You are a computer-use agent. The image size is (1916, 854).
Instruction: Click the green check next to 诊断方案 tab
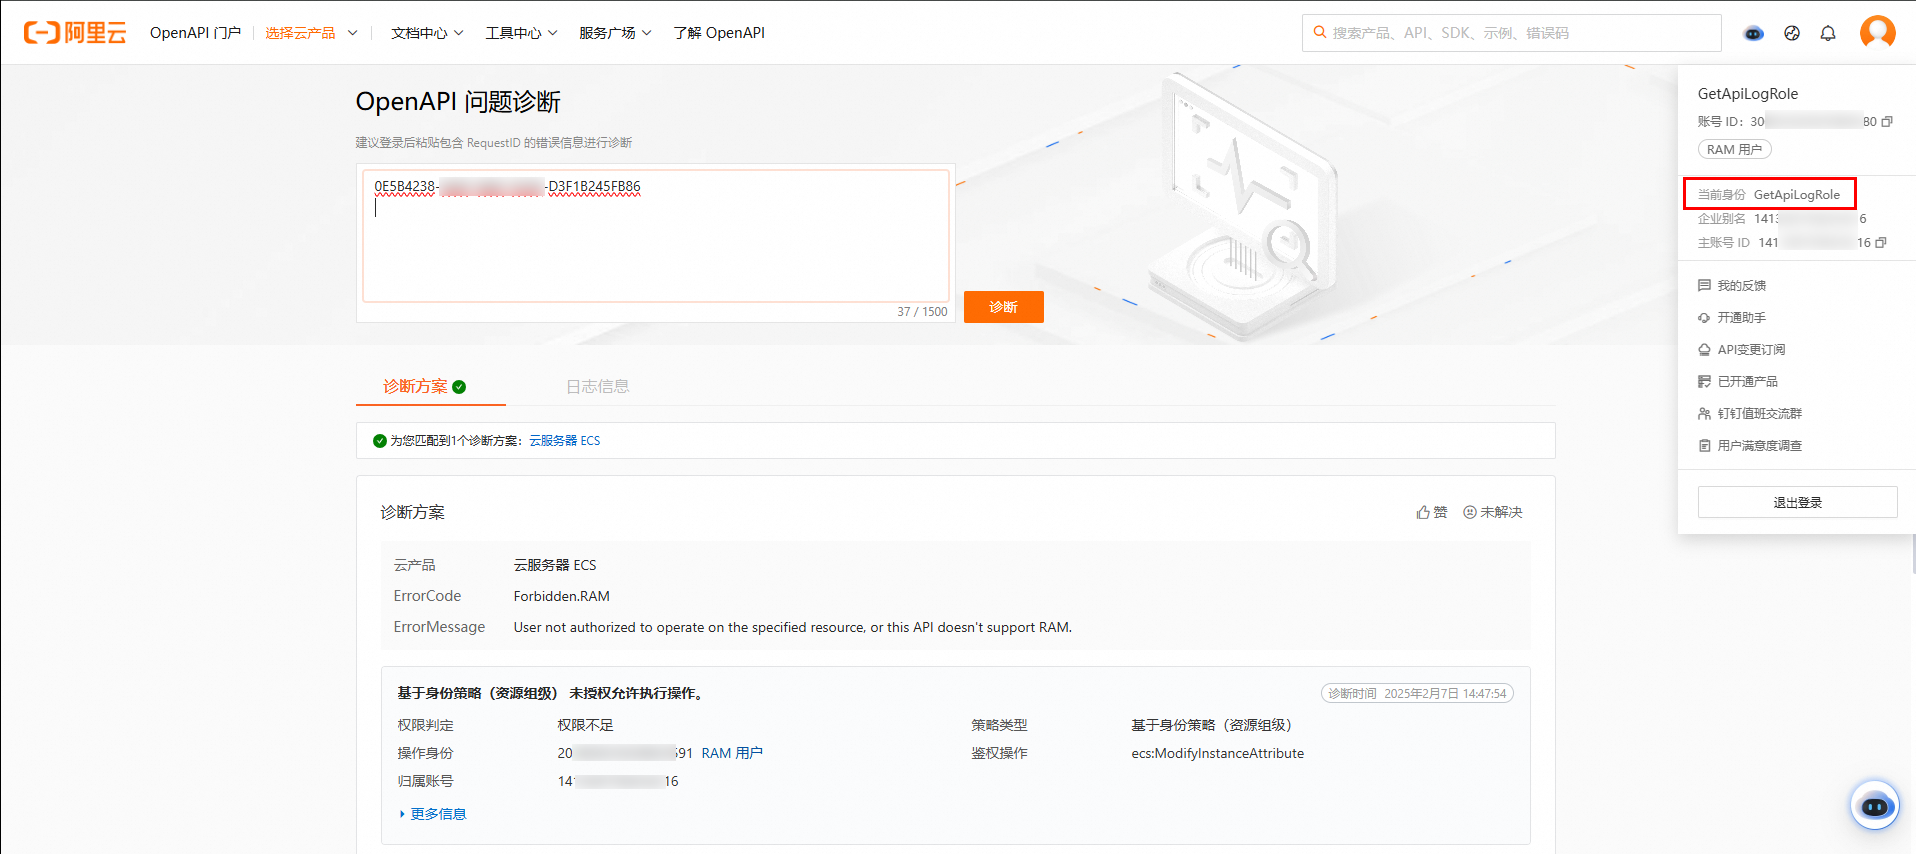[x=459, y=387]
